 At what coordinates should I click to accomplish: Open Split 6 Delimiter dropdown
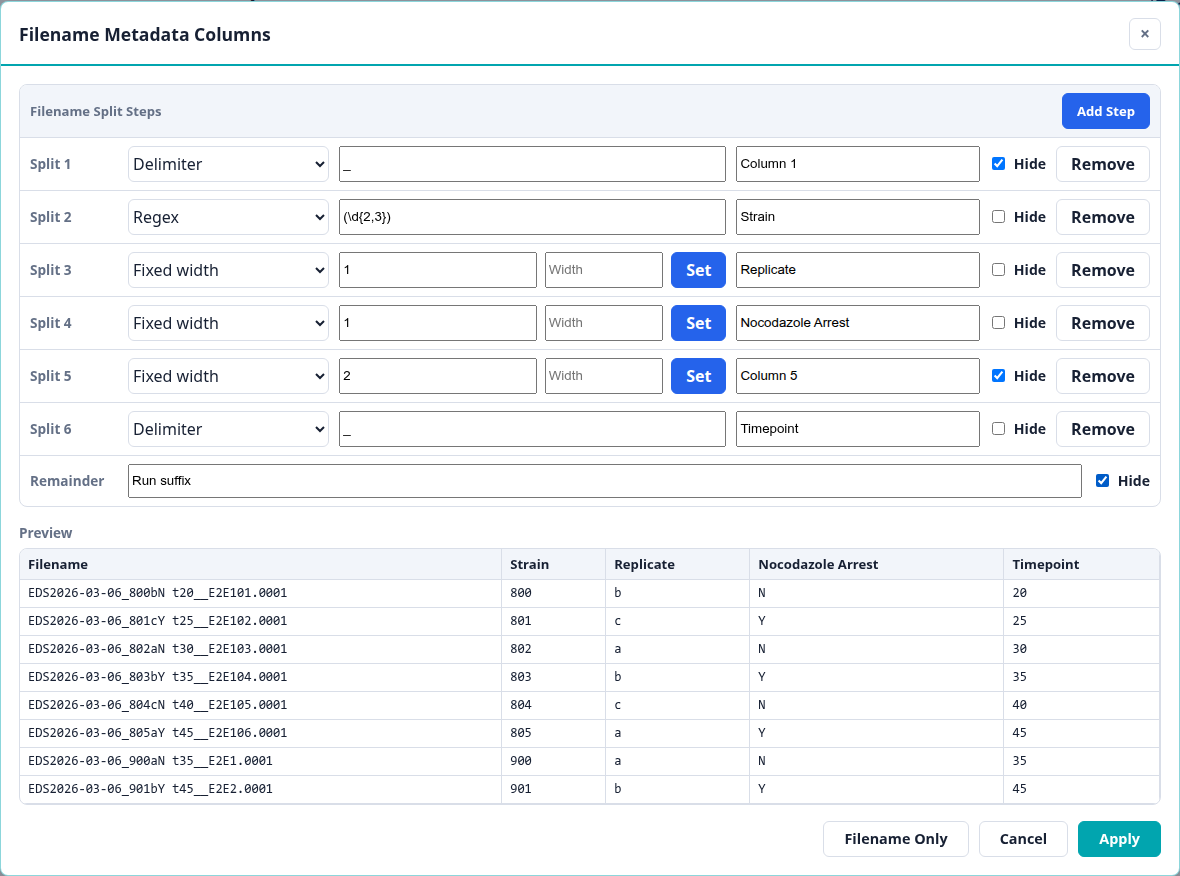[x=228, y=429]
